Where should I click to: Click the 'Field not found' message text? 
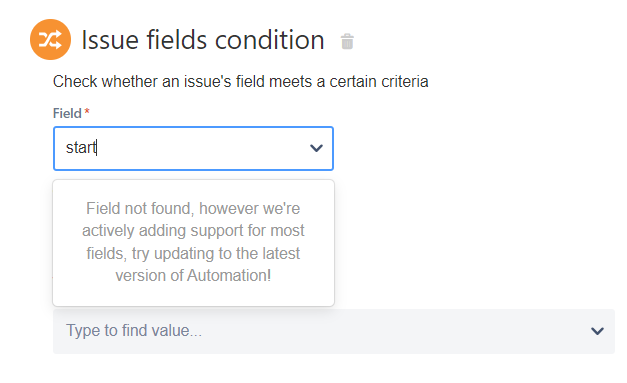pos(193,242)
